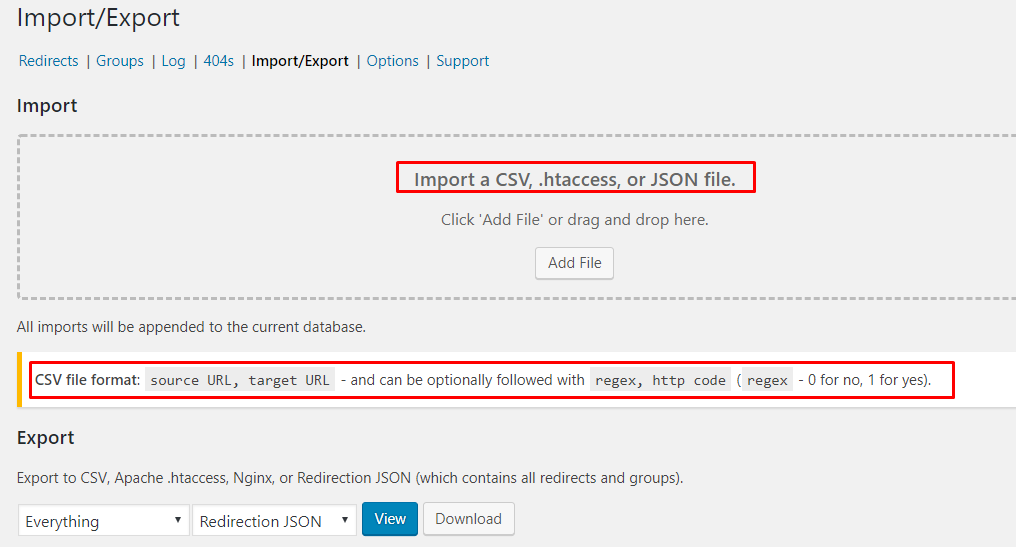Open the Redirection JSON format dropdown
The width and height of the screenshot is (1016, 547).
click(x=274, y=520)
